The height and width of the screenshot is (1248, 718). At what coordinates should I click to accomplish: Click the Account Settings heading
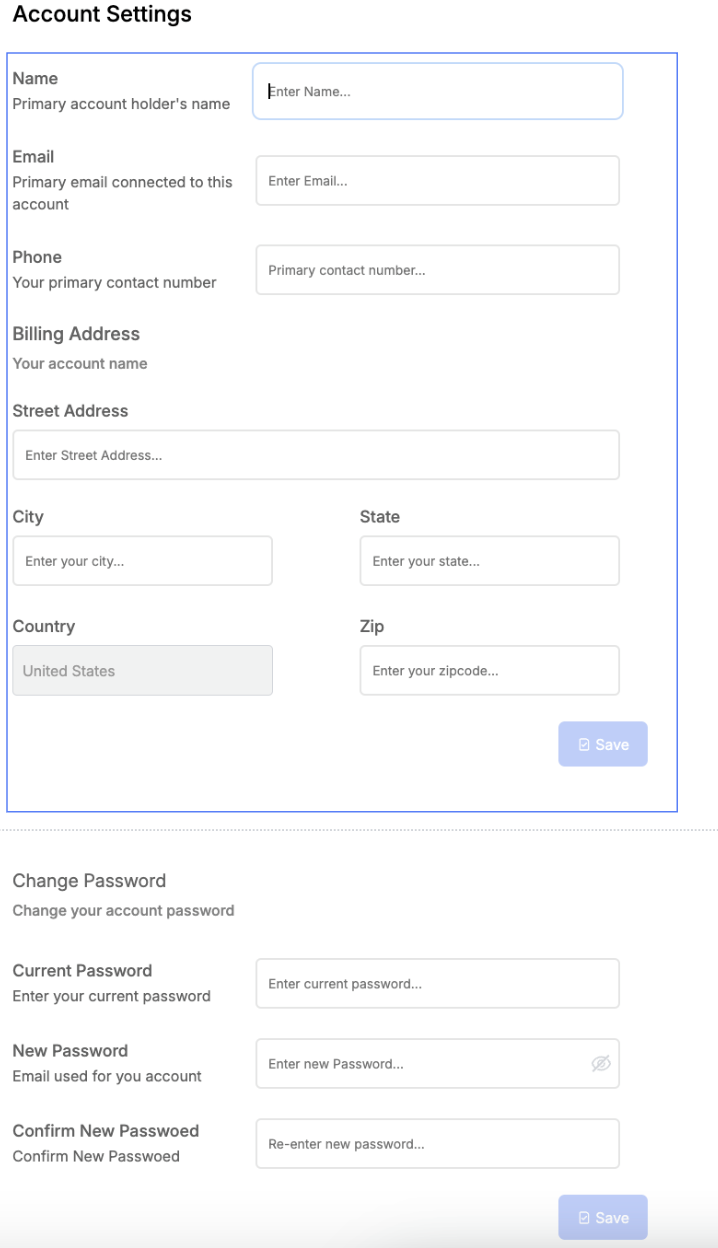coord(102,15)
